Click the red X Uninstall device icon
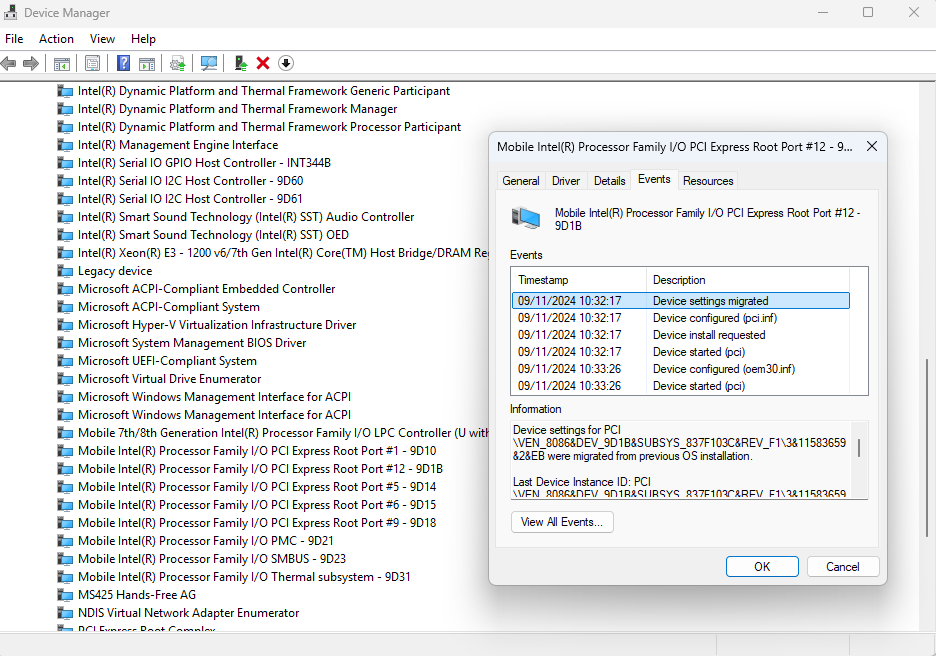 263,63
